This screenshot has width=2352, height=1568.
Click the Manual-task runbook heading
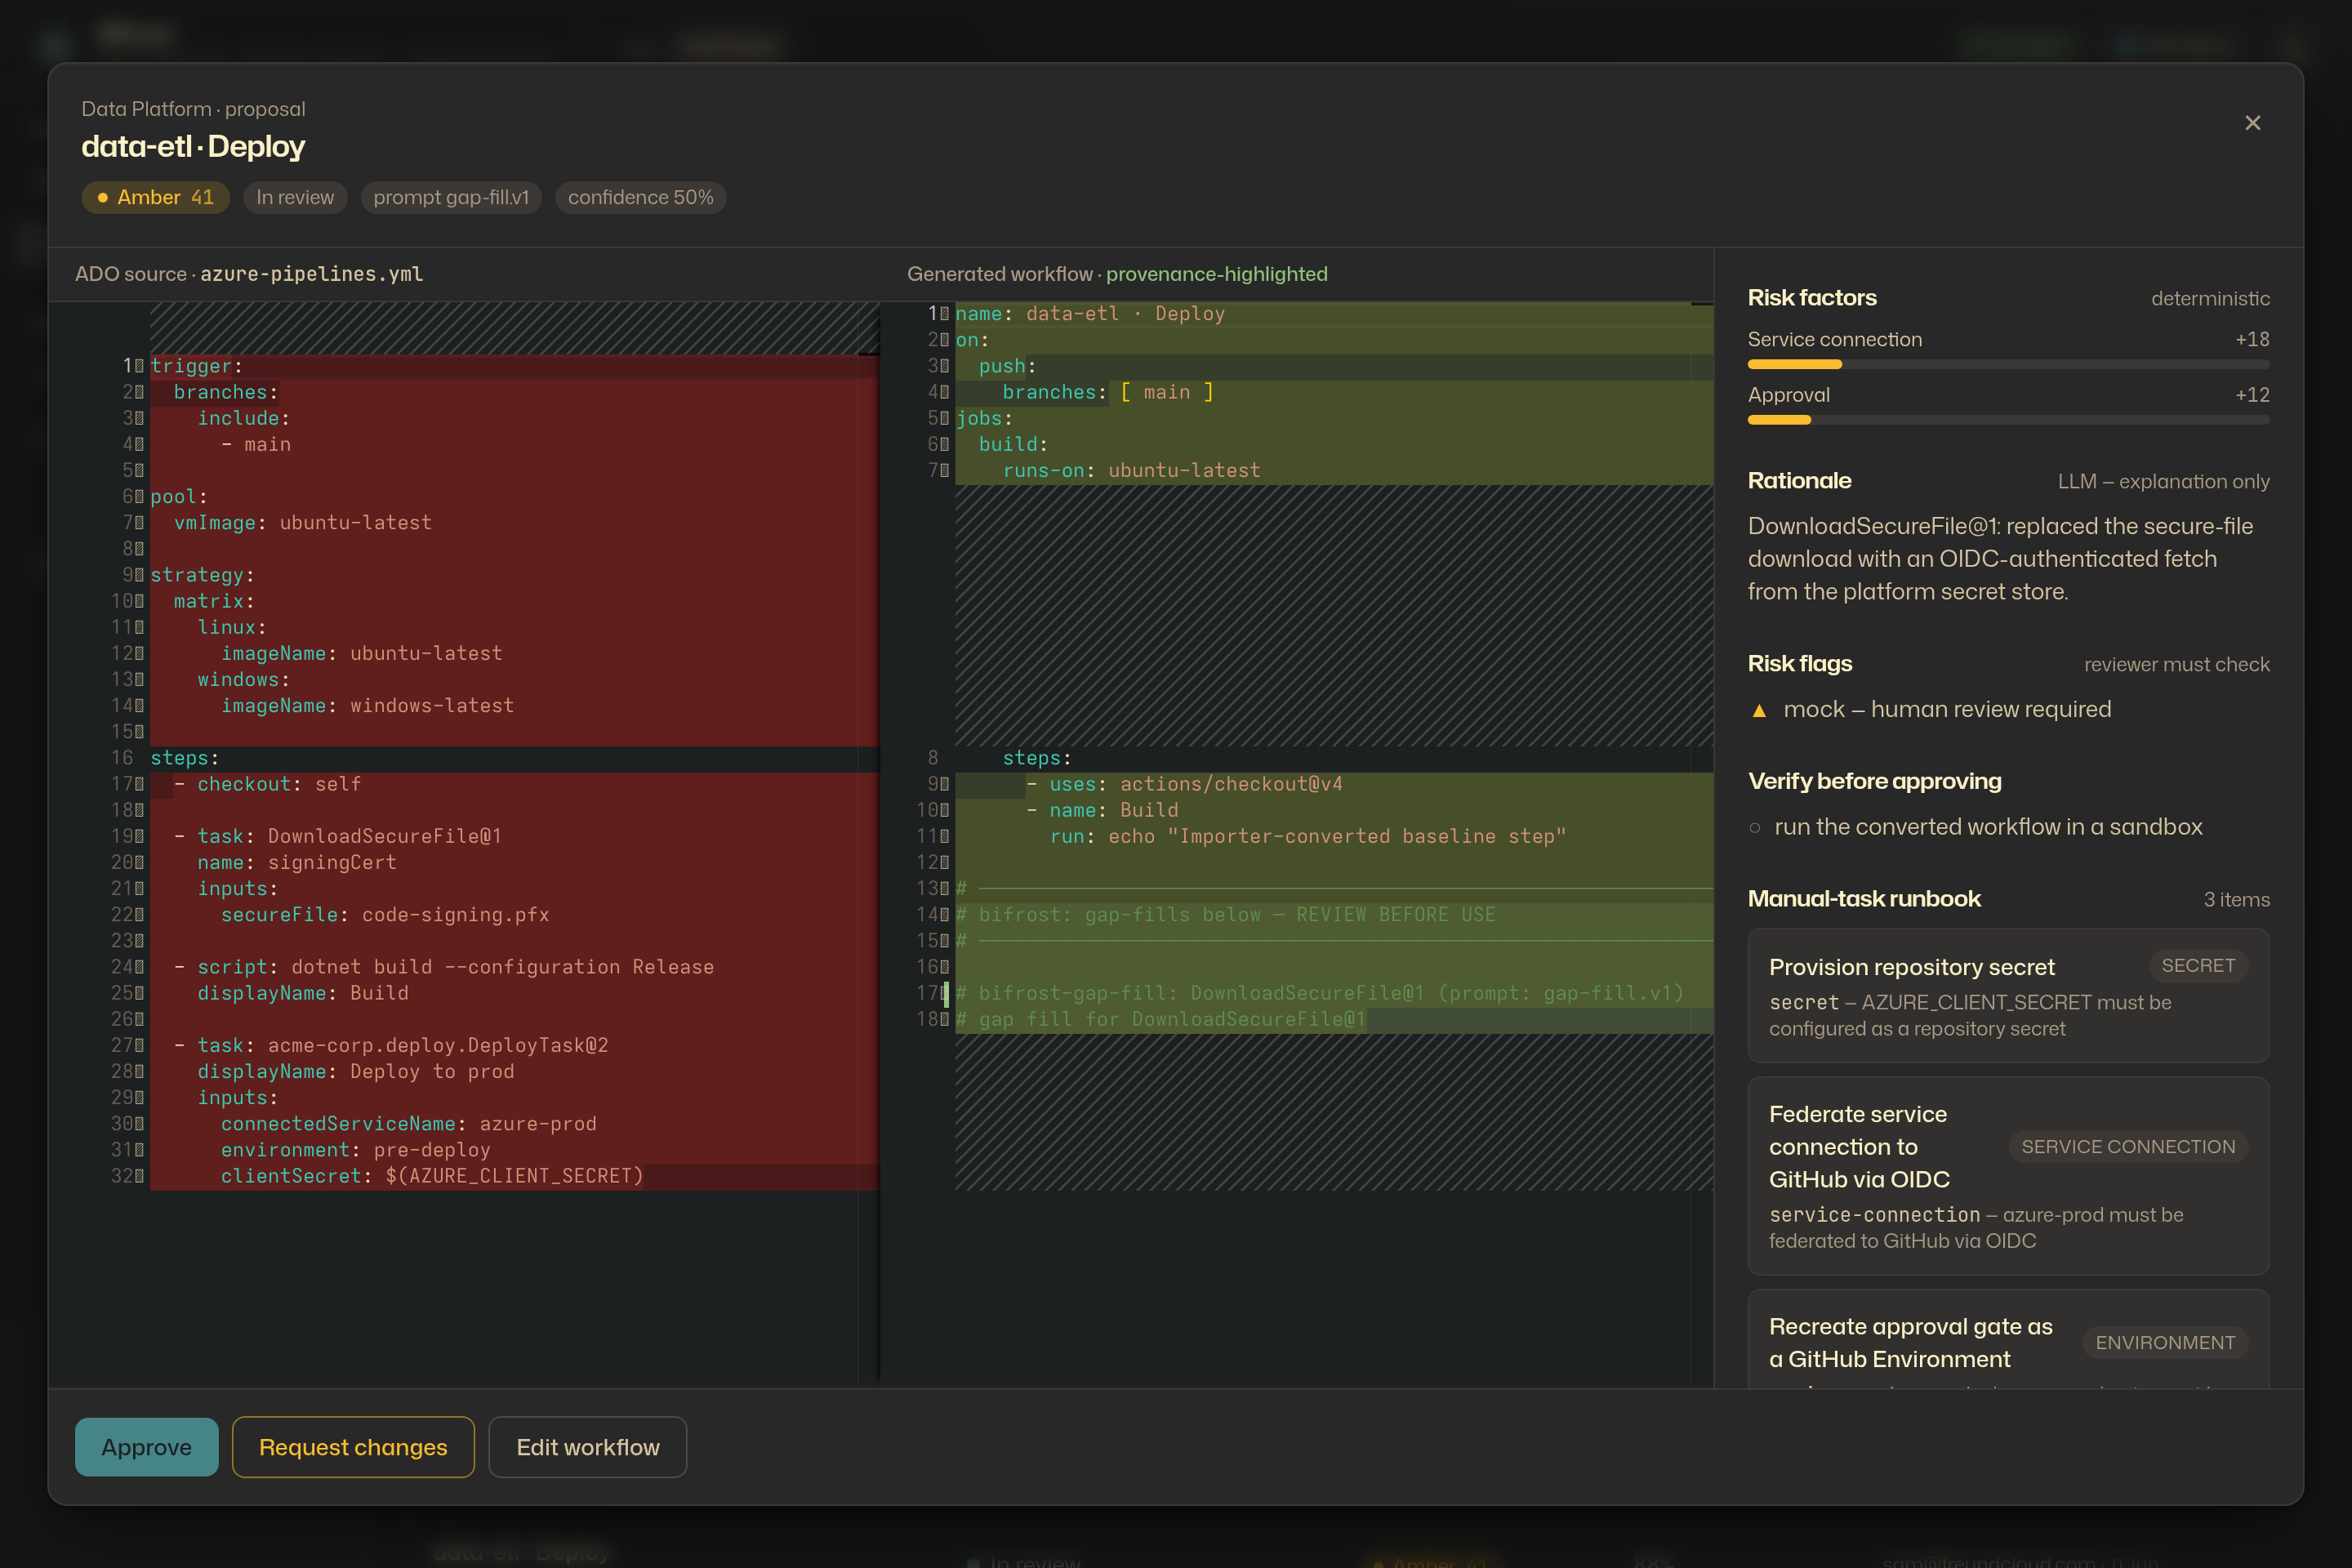coord(1864,899)
